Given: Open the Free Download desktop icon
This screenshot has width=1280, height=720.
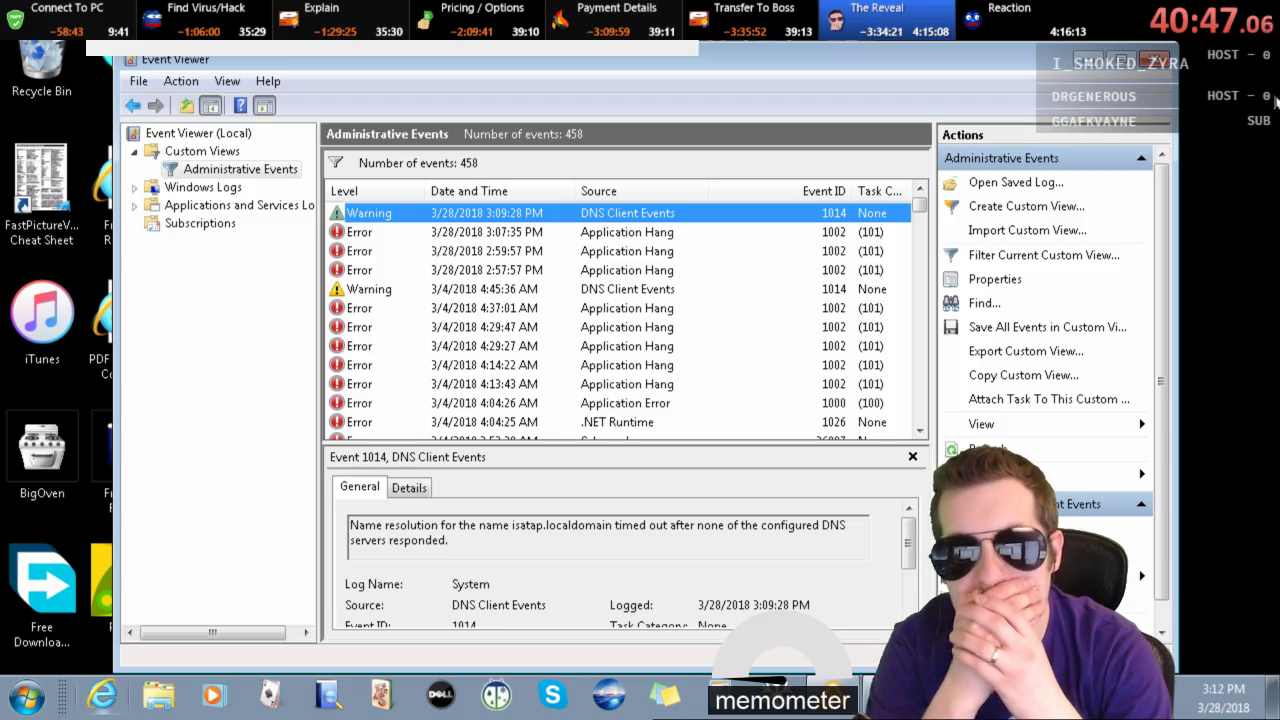Looking at the screenshot, I should [42, 596].
